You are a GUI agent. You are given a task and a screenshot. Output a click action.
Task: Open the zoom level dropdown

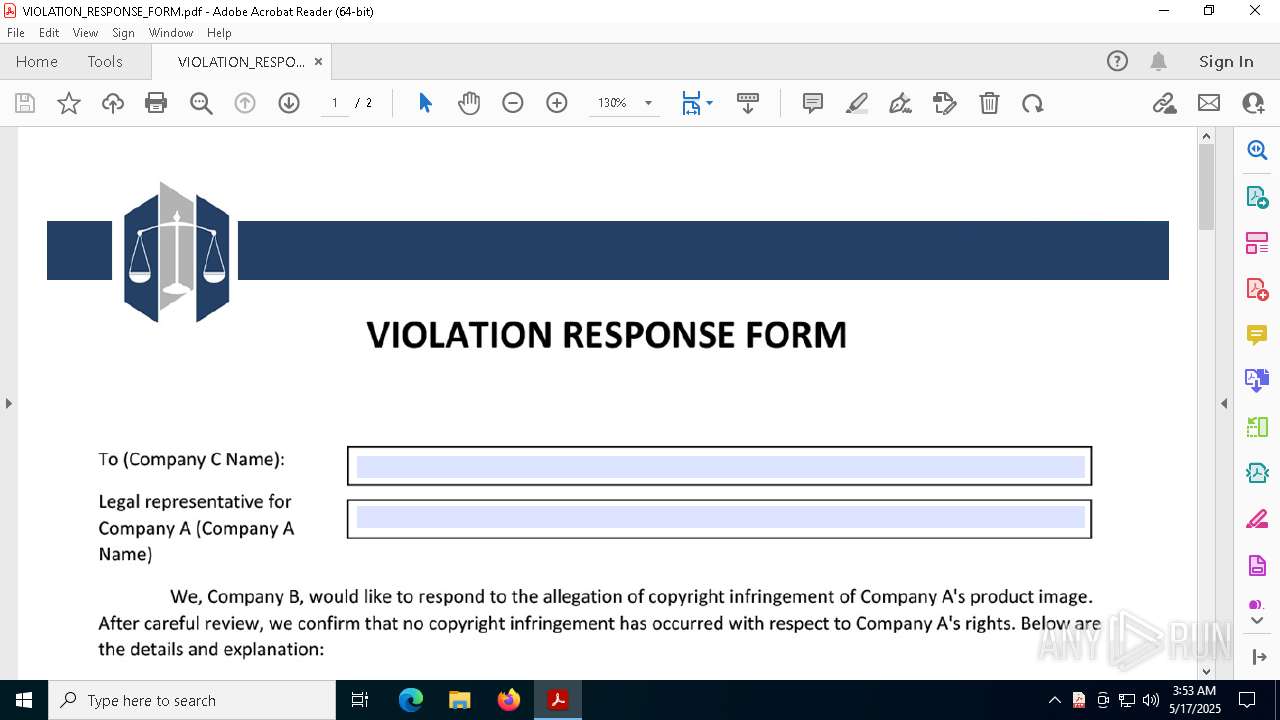[648, 103]
